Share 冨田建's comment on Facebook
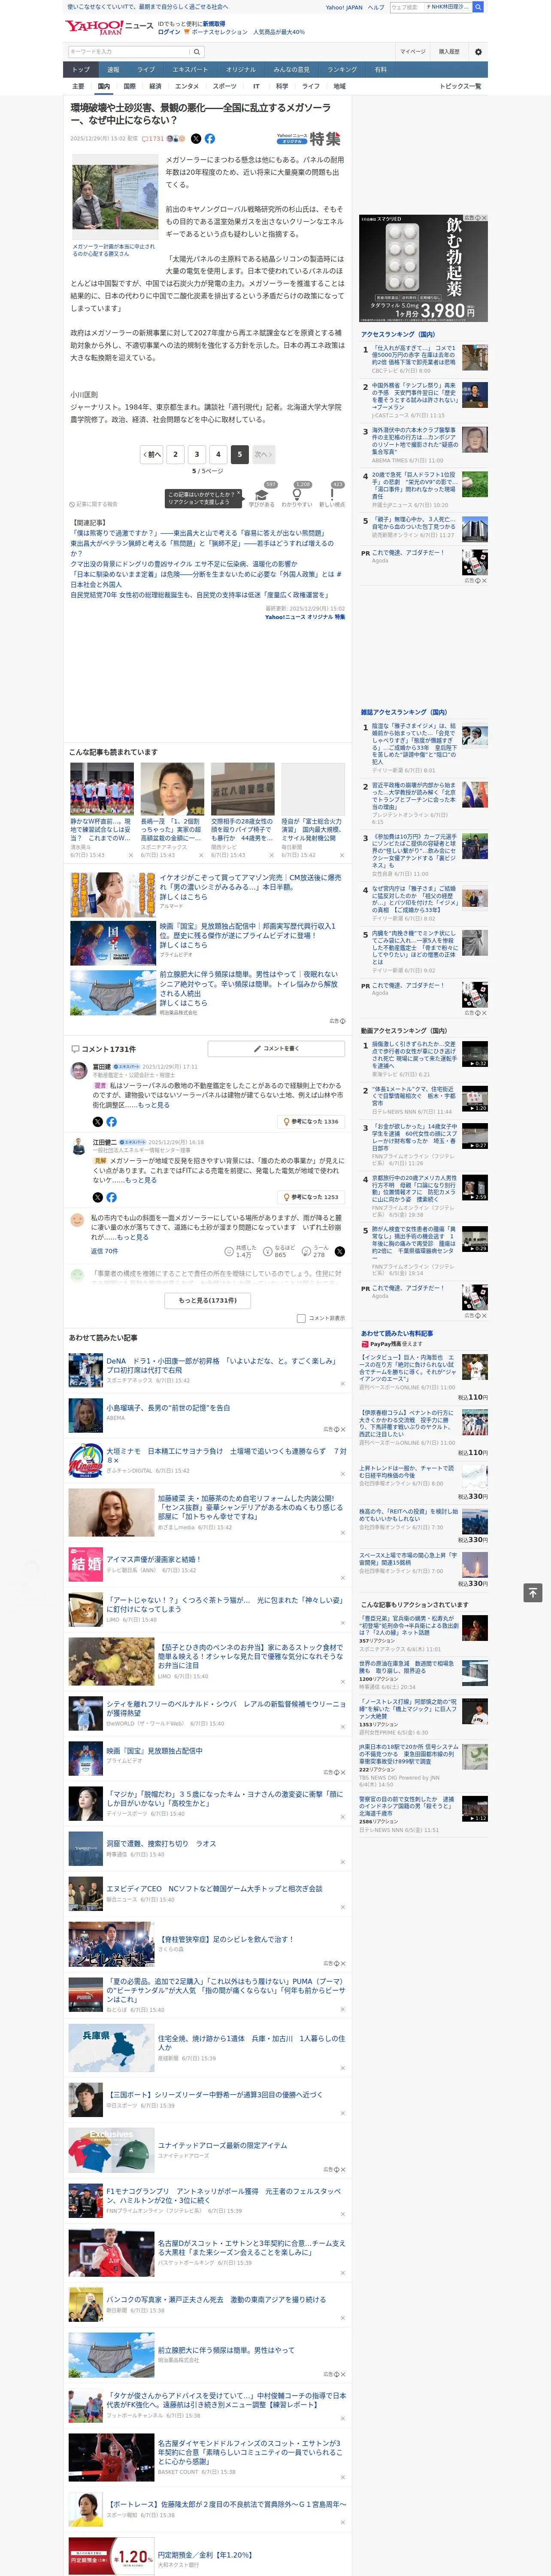Image resolution: width=551 pixels, height=2576 pixels. coord(111,1122)
